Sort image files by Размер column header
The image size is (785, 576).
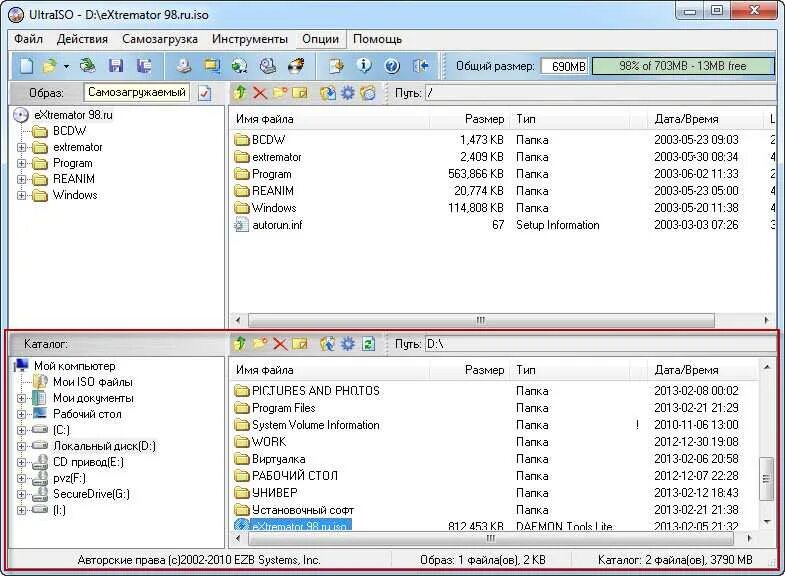[470, 119]
